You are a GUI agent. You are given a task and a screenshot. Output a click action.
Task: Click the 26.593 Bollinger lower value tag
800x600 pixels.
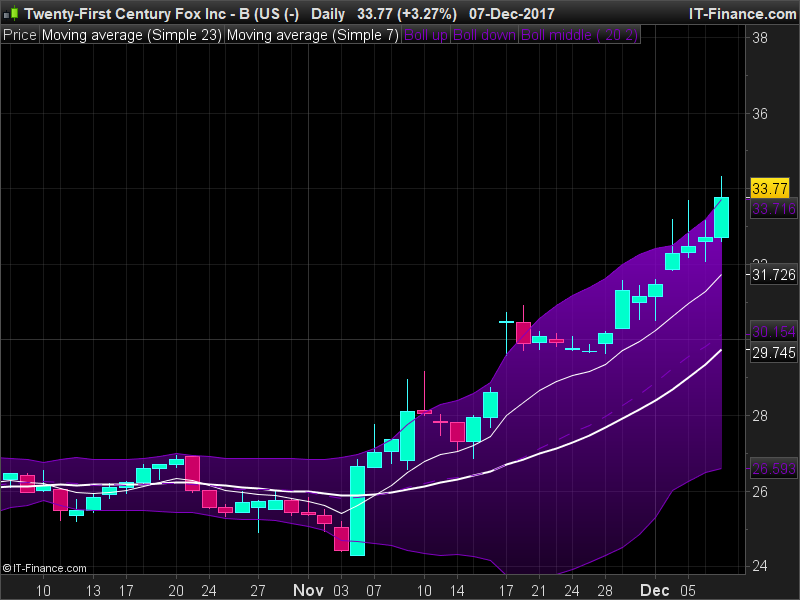click(773, 468)
